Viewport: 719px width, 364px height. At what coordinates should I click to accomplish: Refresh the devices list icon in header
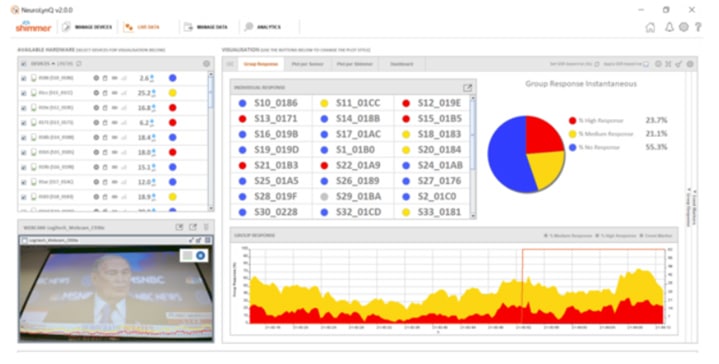(79, 64)
